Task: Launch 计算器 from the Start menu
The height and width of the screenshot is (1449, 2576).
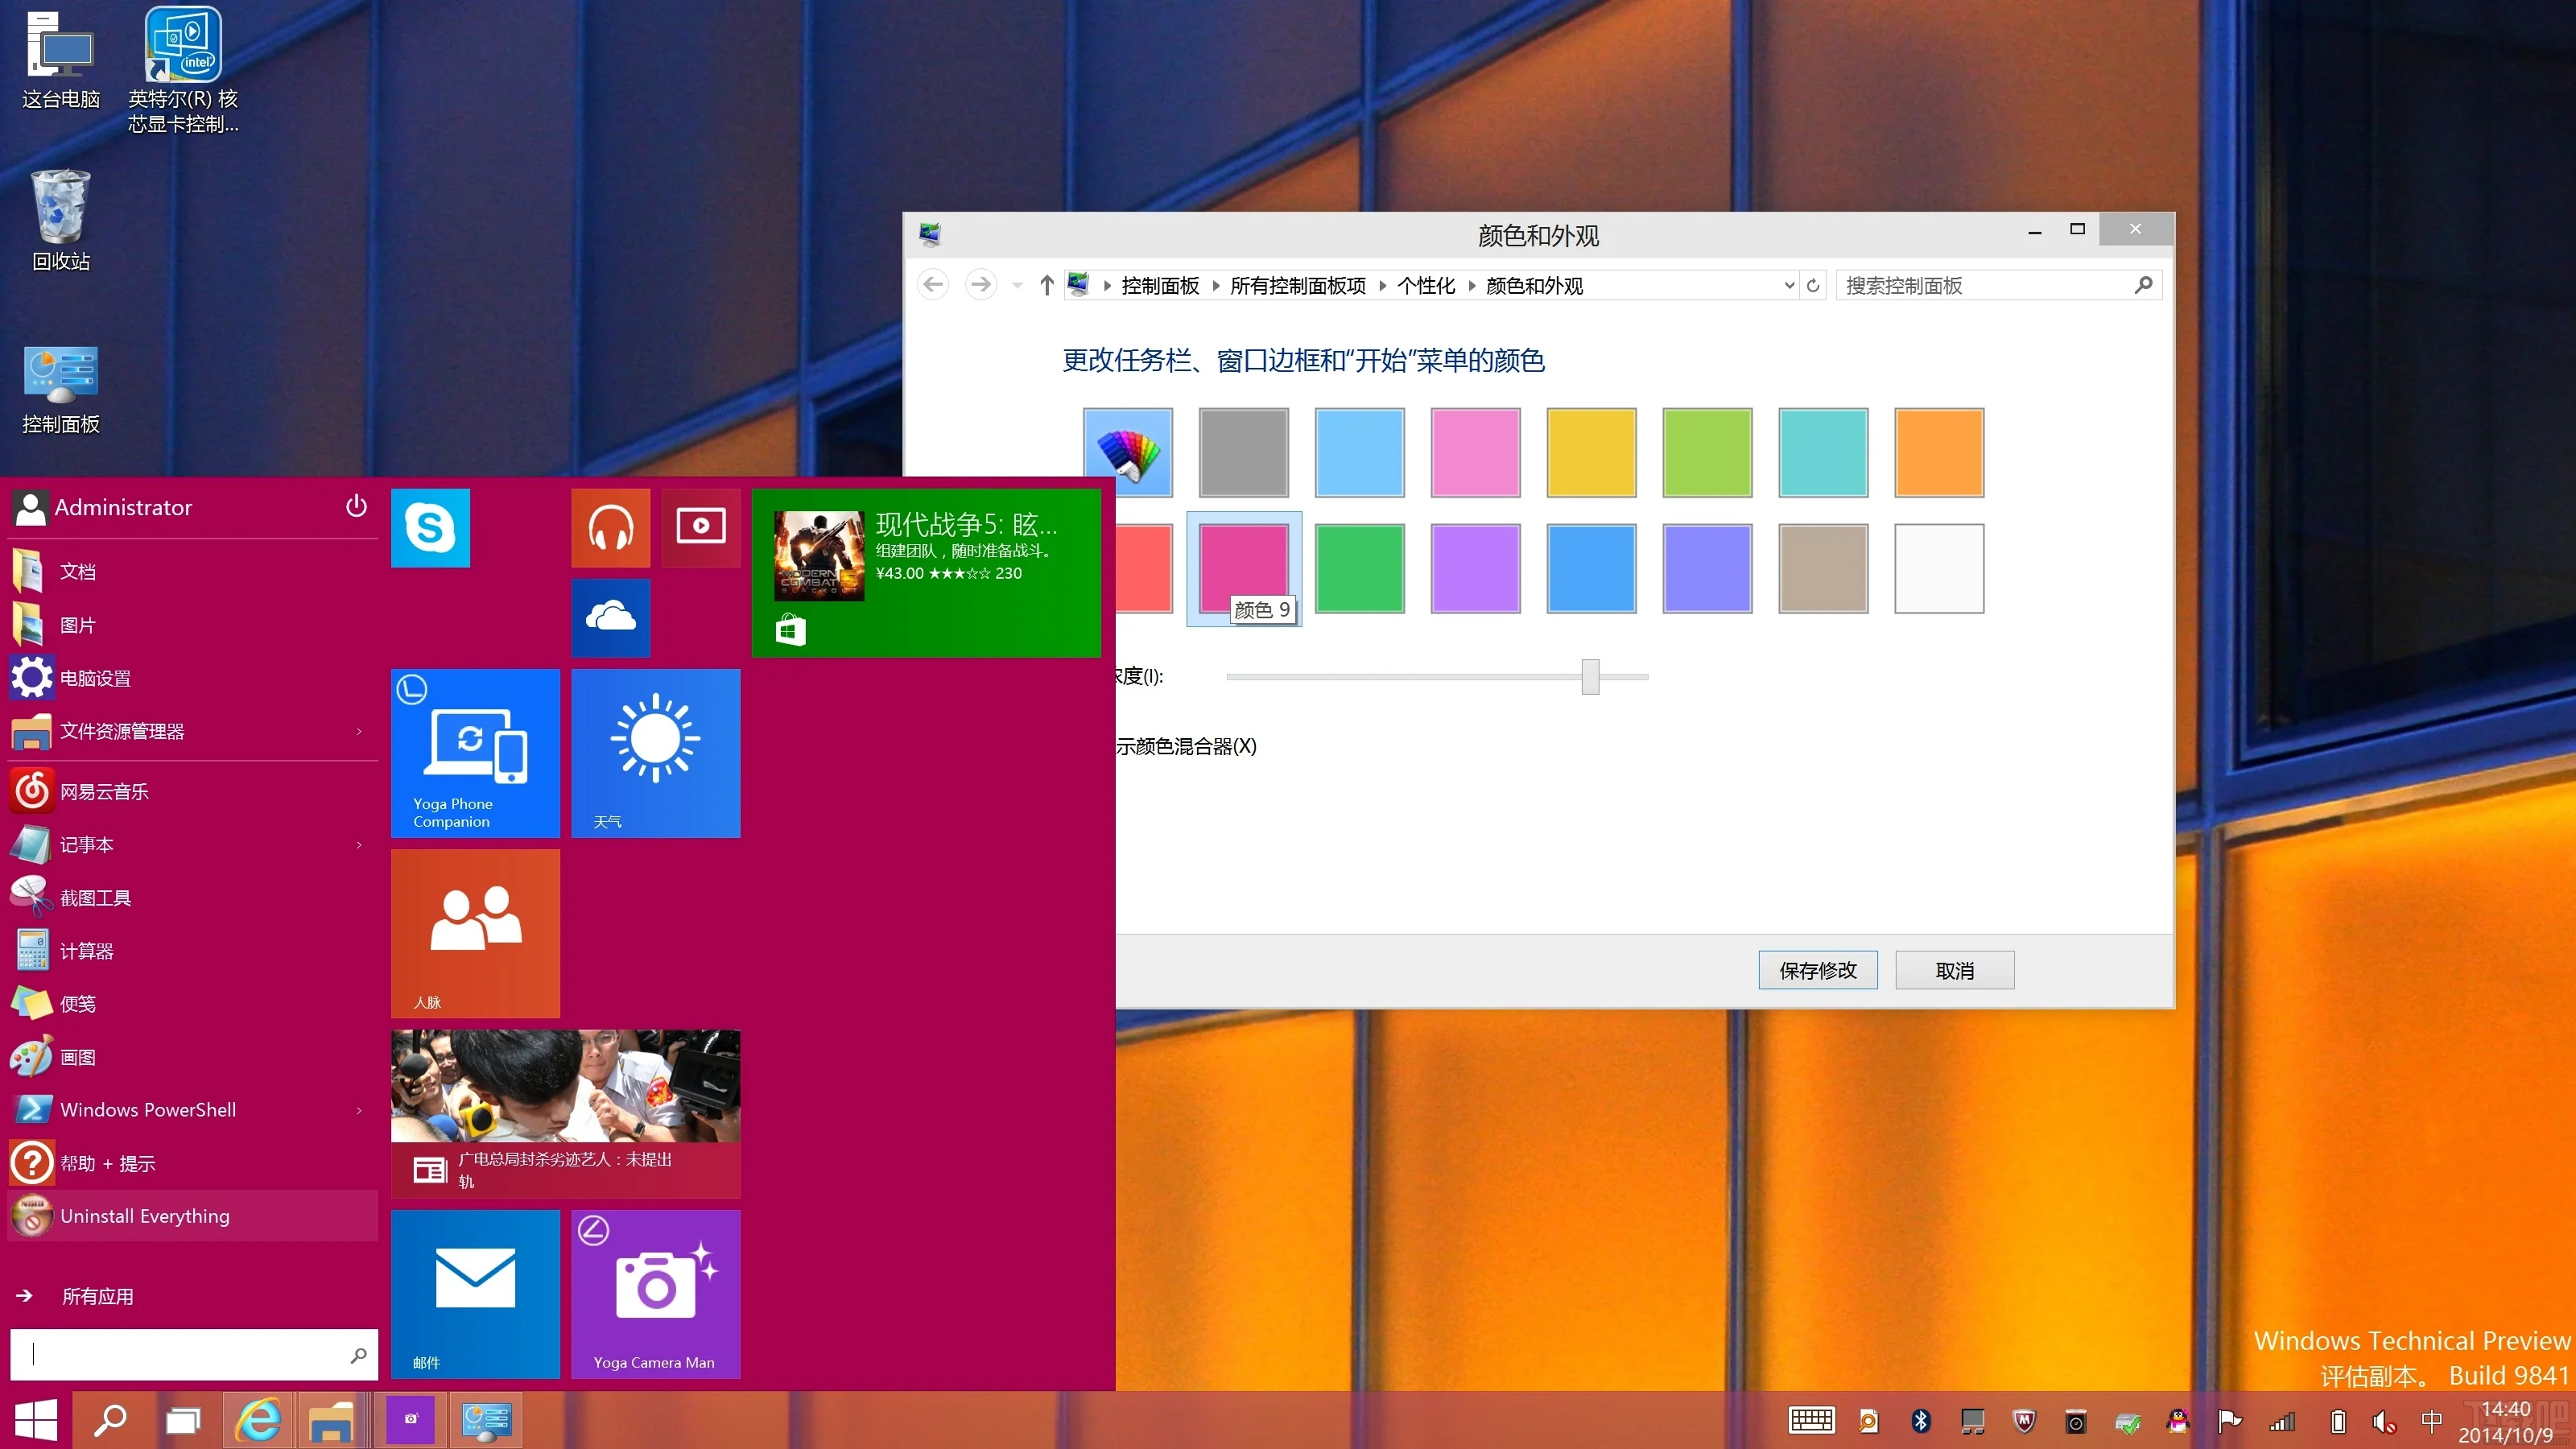Action: [192, 951]
